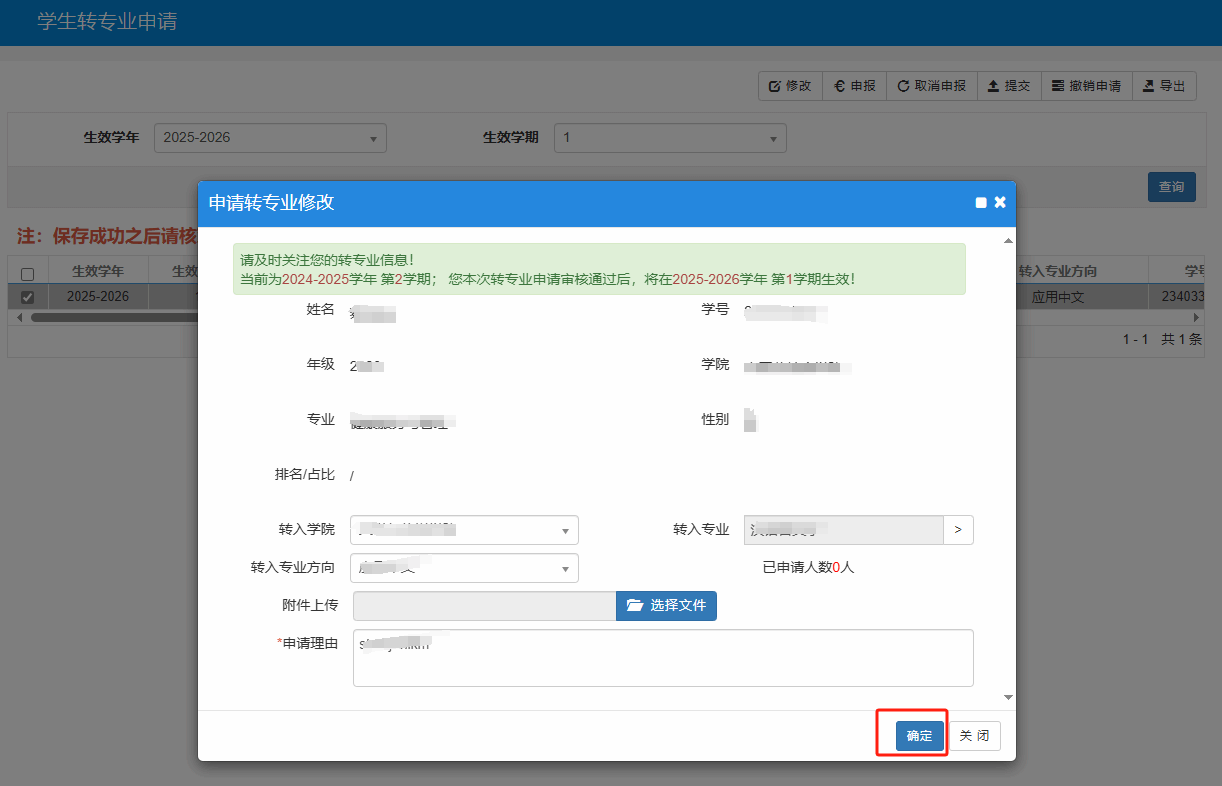The width and height of the screenshot is (1222, 786).
Task: Click the 导出 export toolbar button
Action: [x=1164, y=86]
